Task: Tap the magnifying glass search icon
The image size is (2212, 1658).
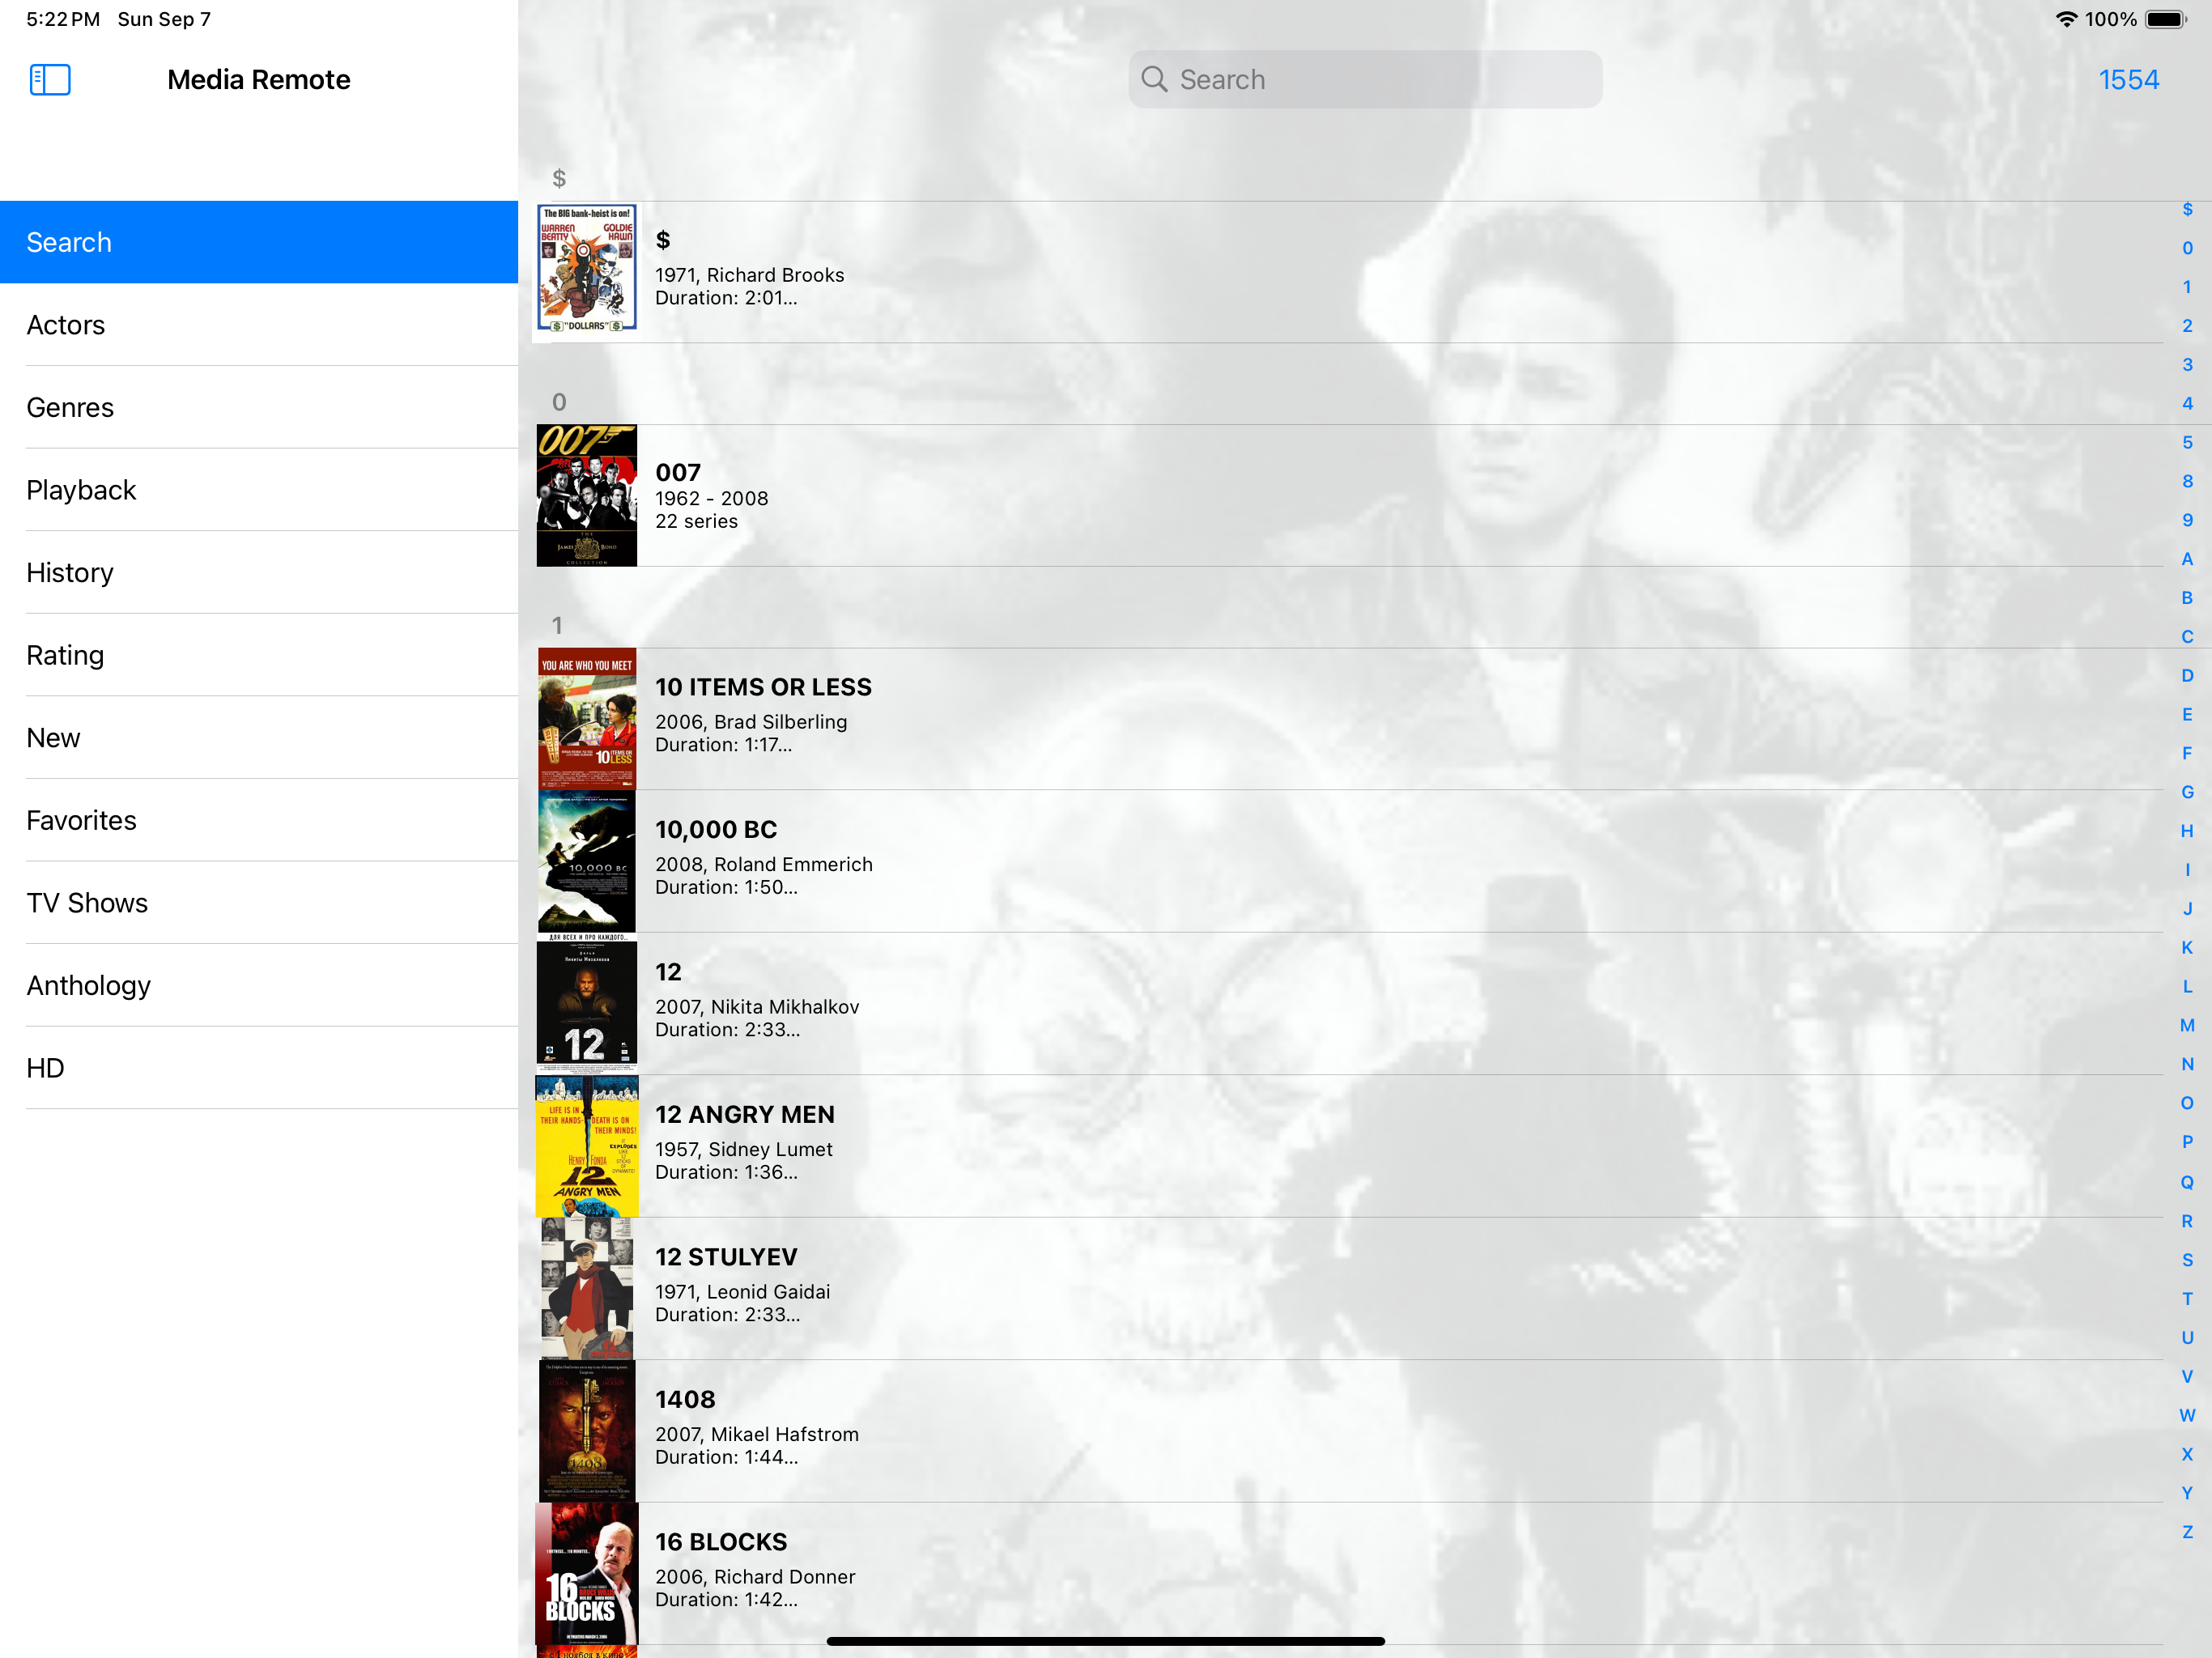Action: [x=1154, y=80]
